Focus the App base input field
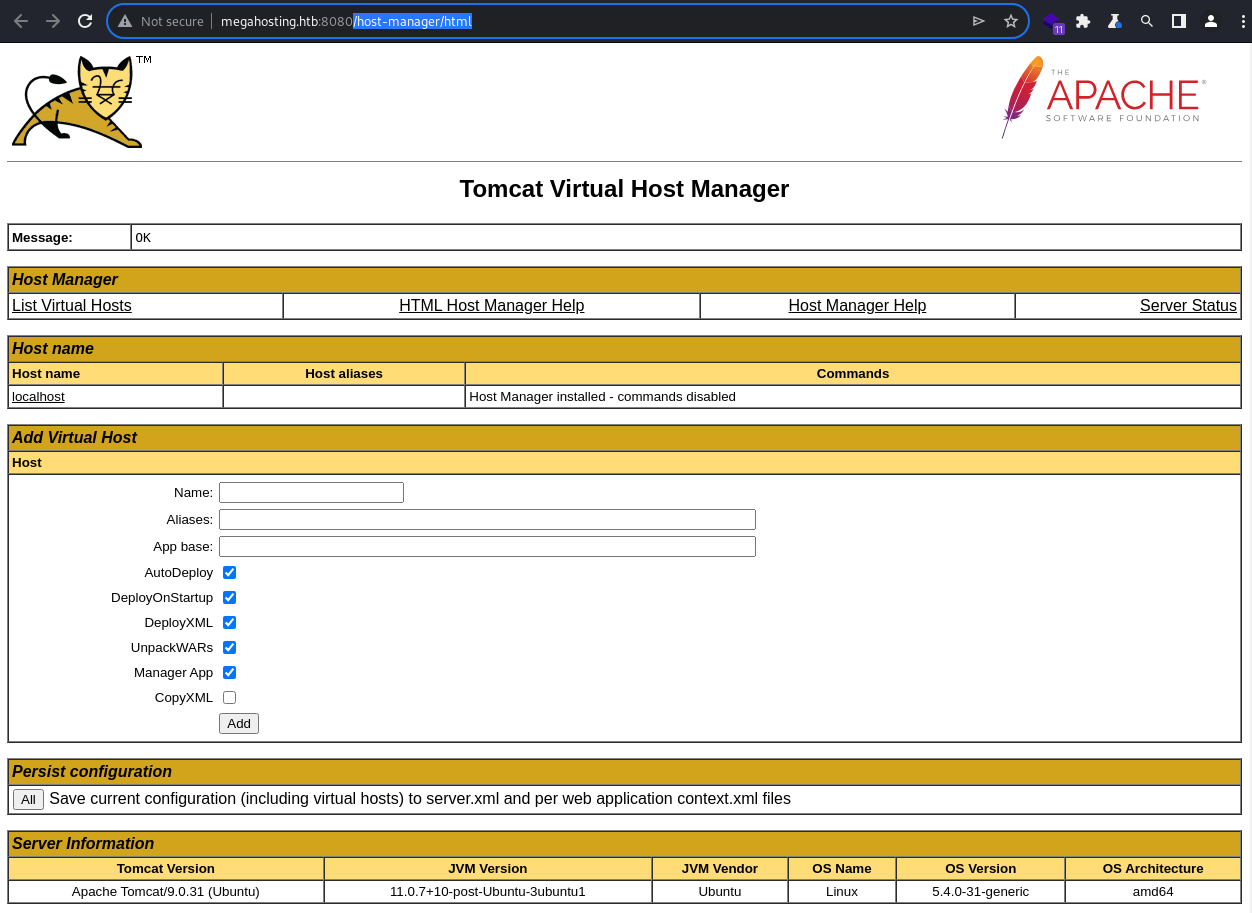Viewport: 1252px width, 913px height. click(x=487, y=547)
